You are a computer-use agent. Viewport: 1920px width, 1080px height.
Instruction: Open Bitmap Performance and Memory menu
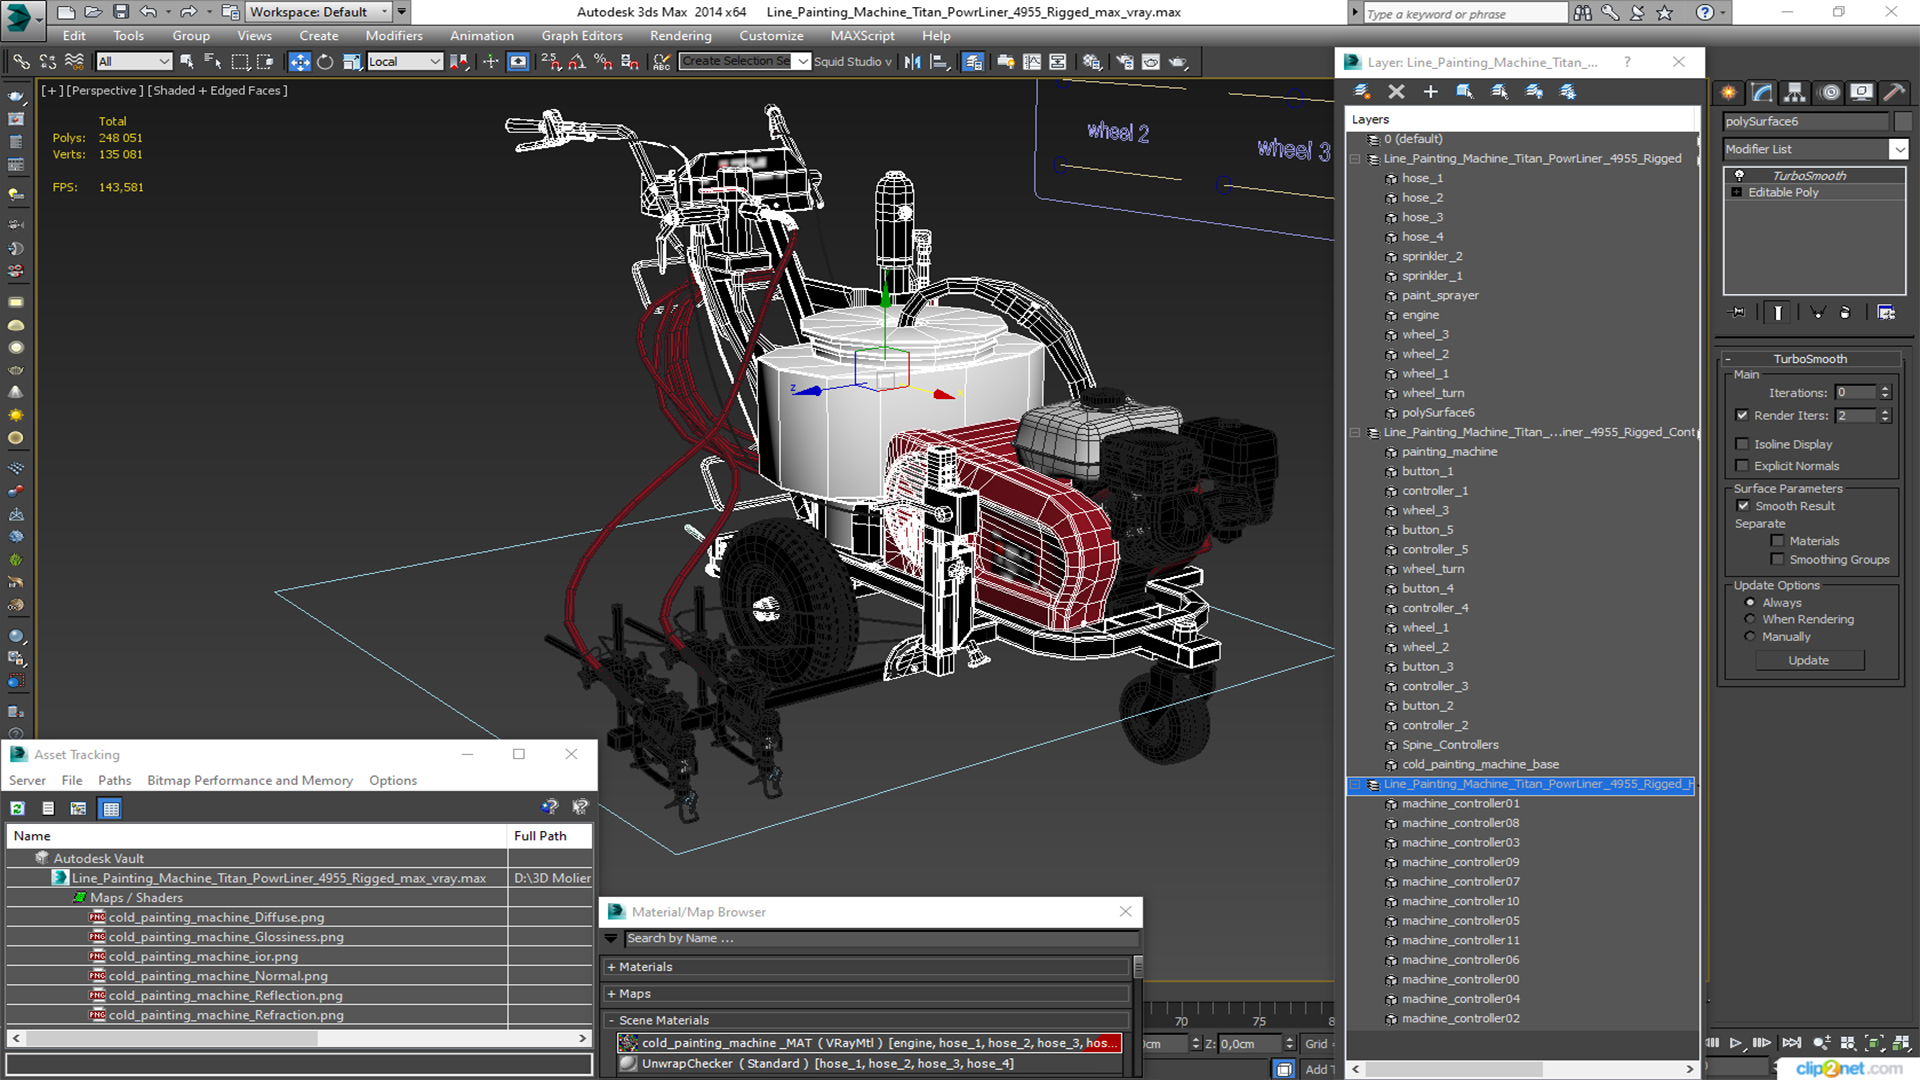[x=249, y=781]
